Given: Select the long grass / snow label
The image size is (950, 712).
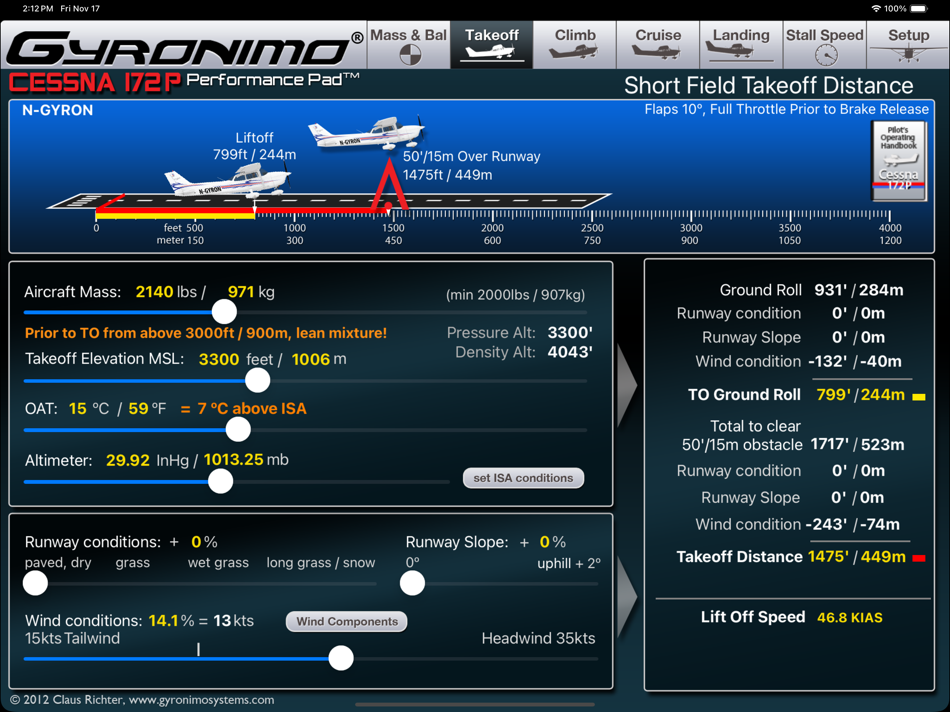Looking at the screenshot, I should pyautogui.click(x=321, y=563).
